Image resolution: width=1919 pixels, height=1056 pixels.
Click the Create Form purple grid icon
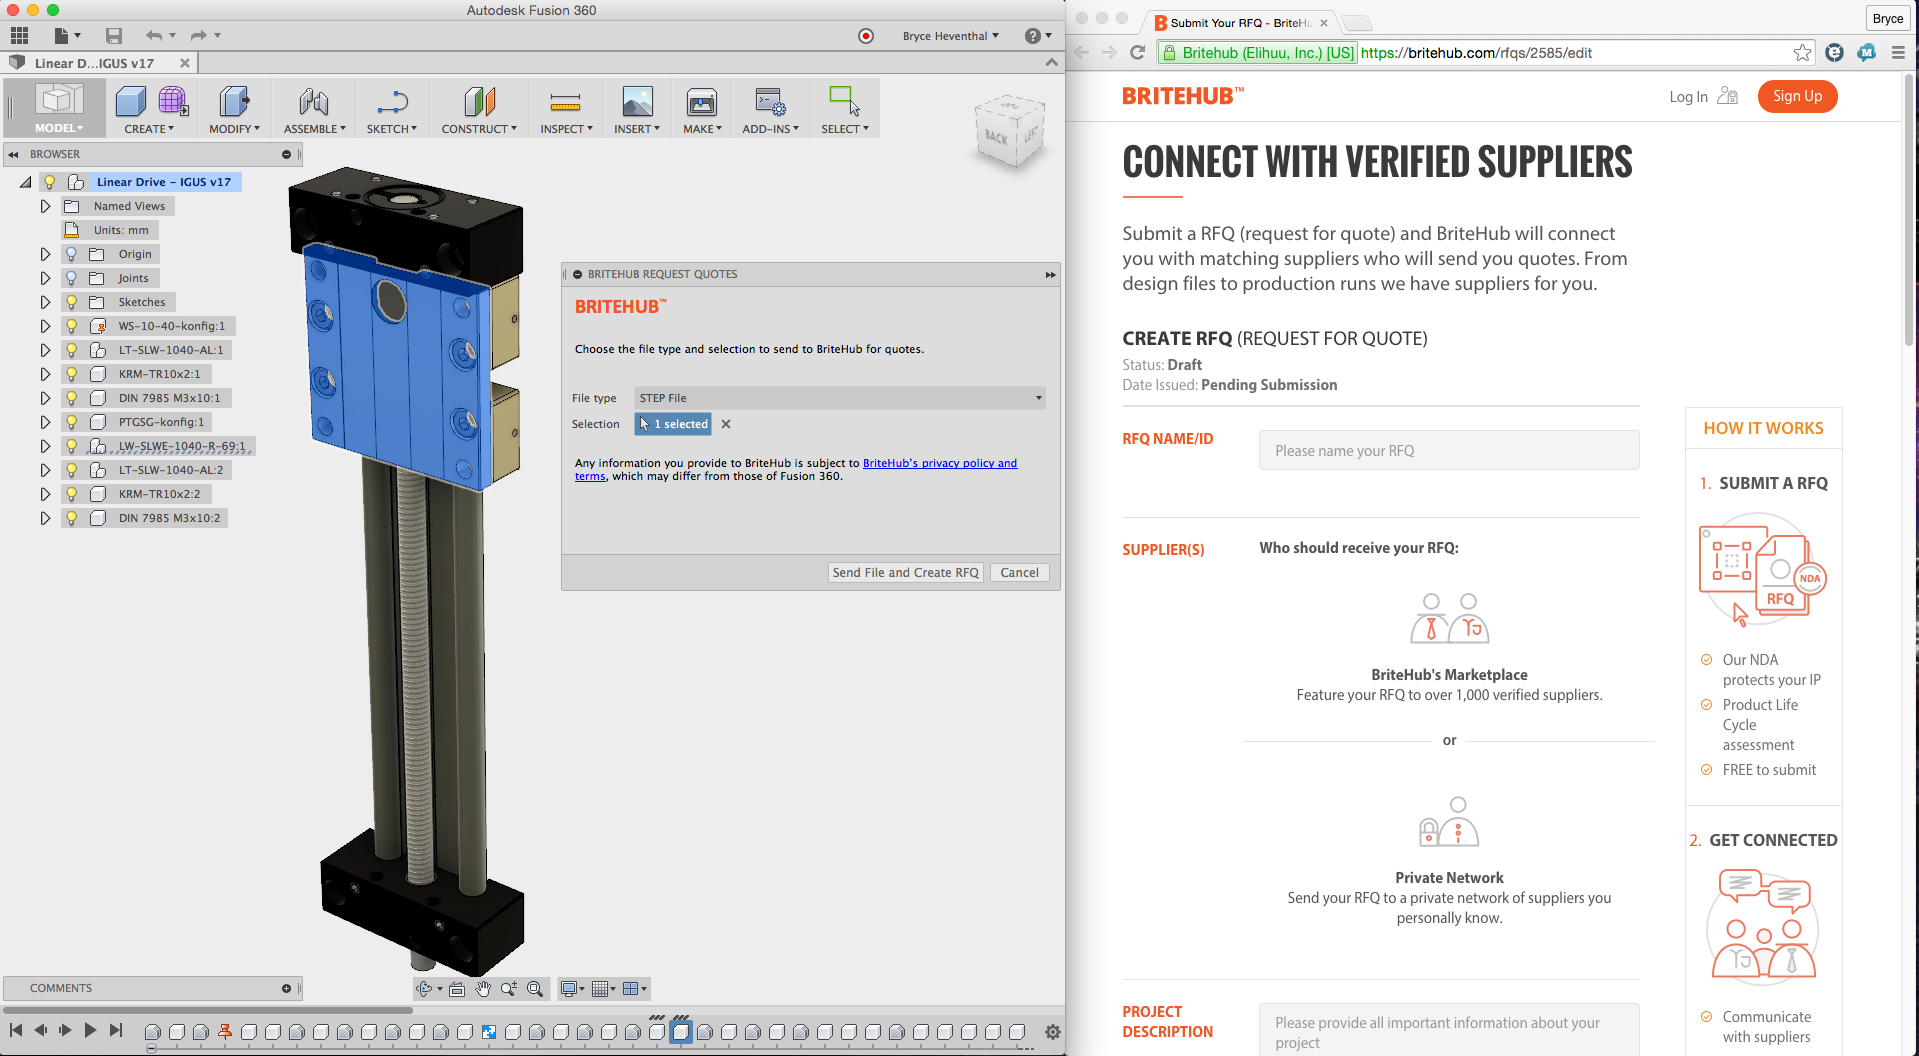[172, 101]
